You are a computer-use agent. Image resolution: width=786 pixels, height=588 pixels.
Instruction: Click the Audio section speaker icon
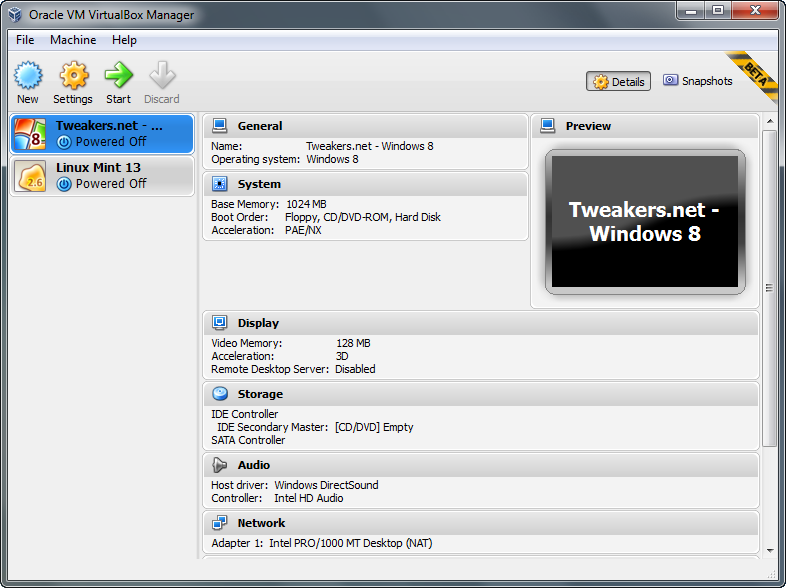click(x=220, y=465)
